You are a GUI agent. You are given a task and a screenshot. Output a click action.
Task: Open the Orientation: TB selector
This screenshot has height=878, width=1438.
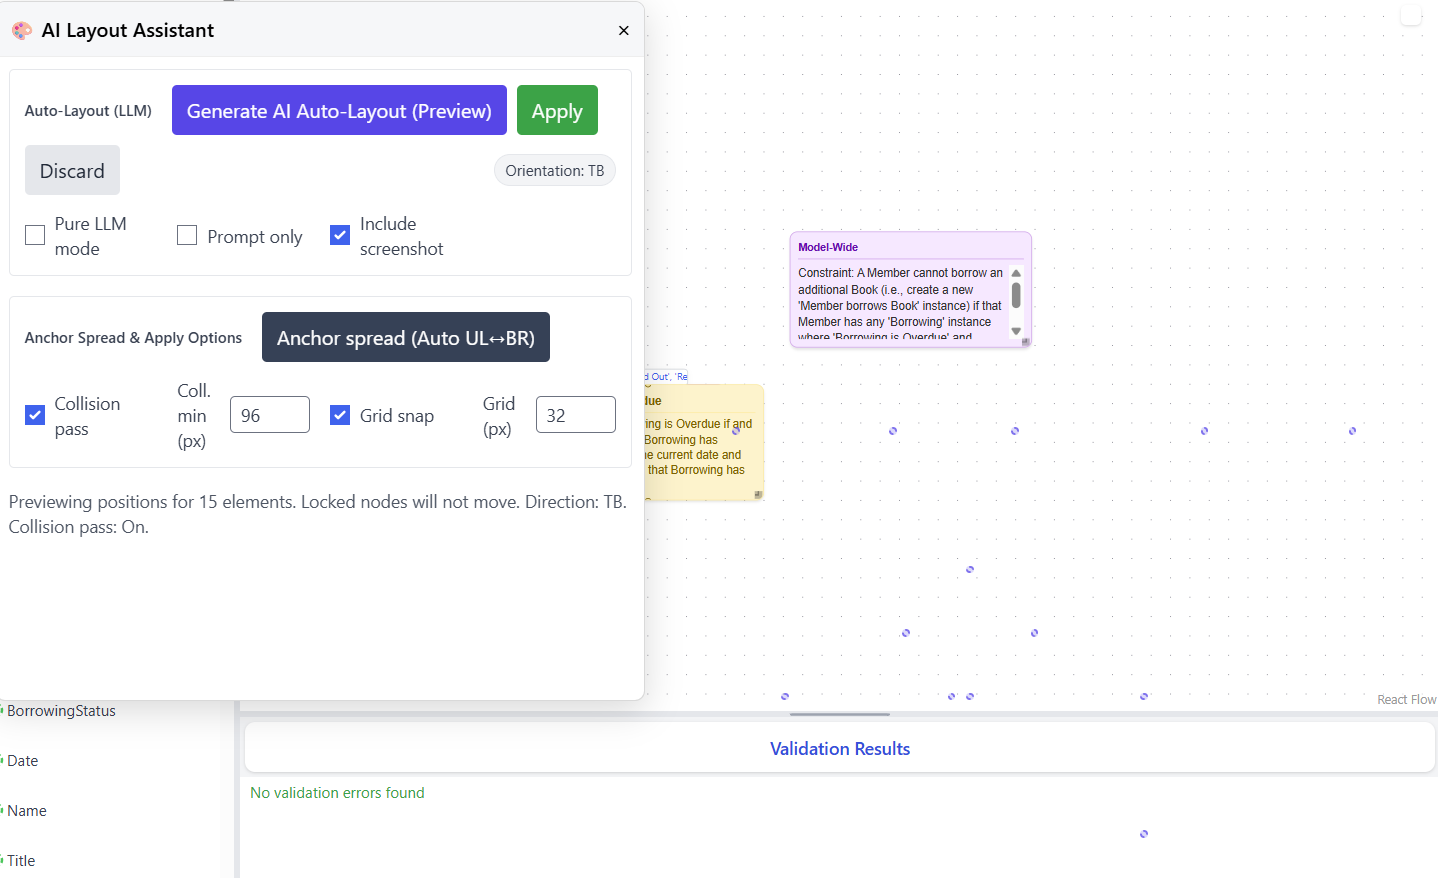tap(554, 170)
